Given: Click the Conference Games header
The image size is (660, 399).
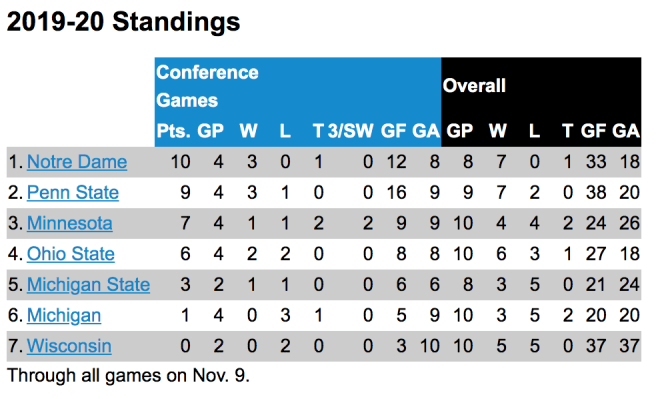Looking at the screenshot, I should (207, 86).
